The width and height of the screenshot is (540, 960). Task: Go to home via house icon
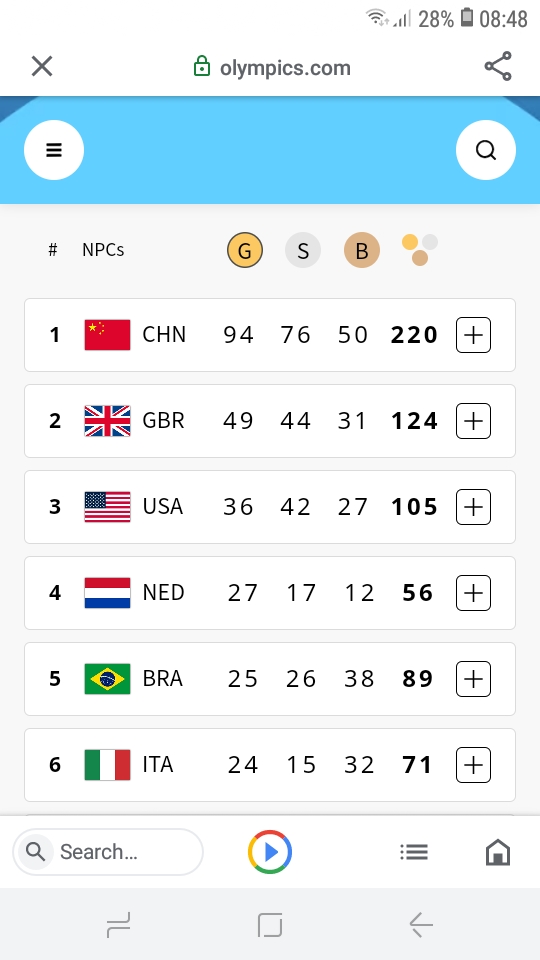[498, 852]
